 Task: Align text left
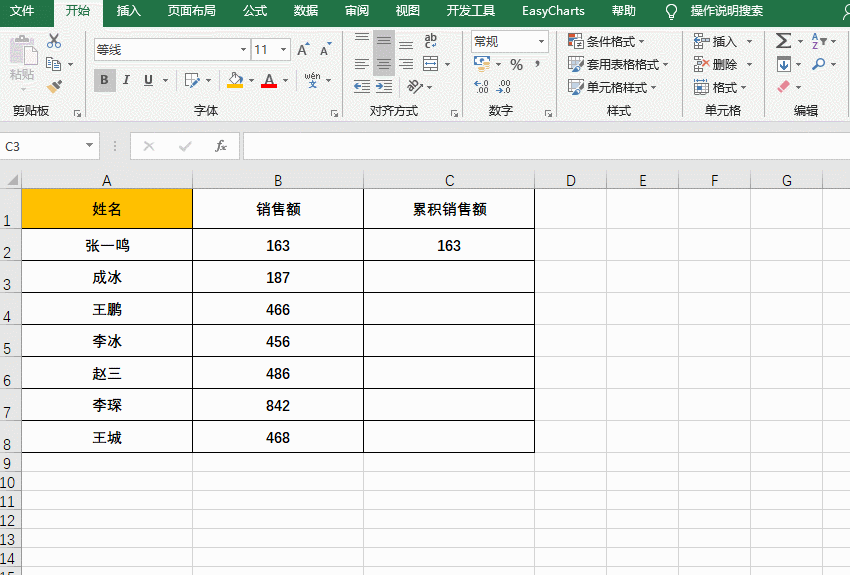362,64
